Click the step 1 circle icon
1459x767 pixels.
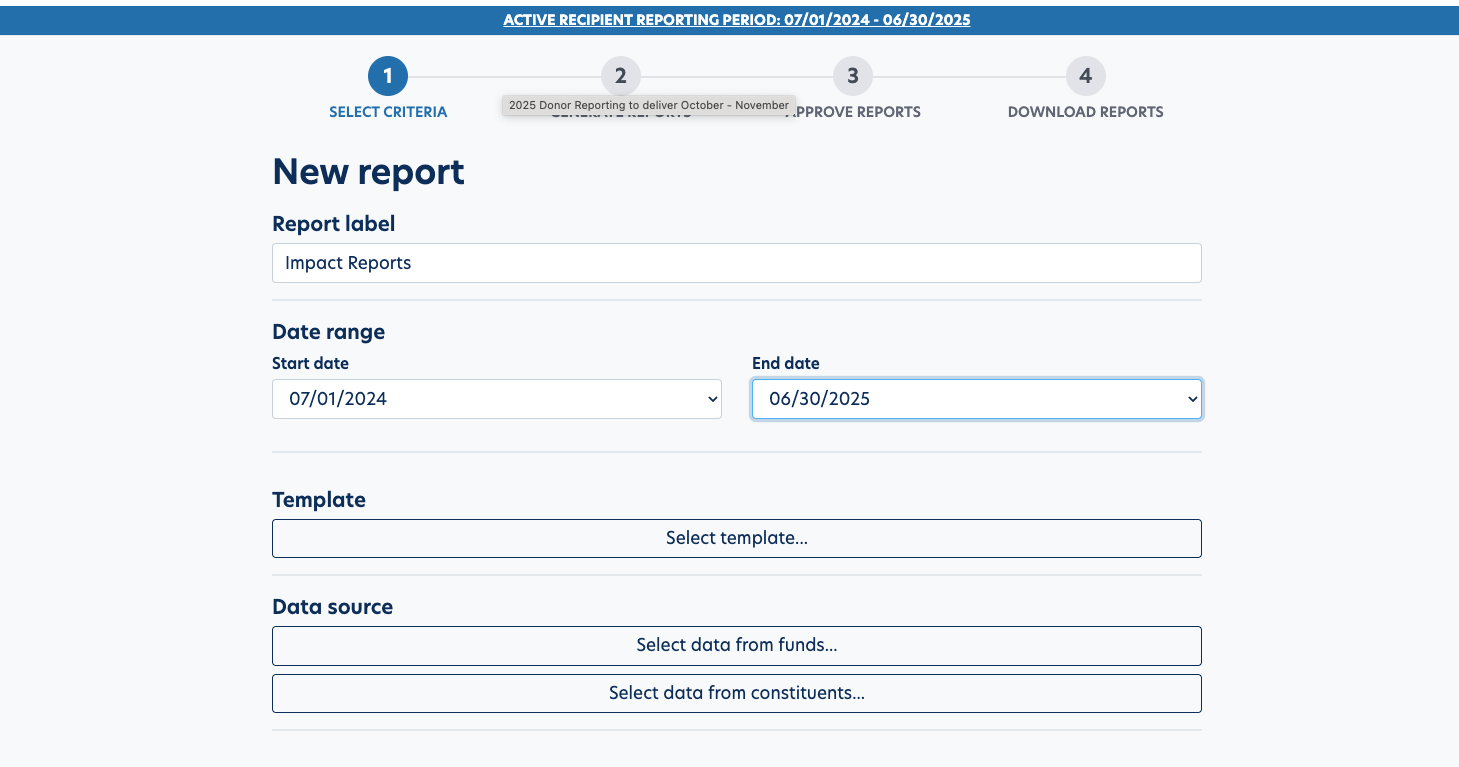click(388, 76)
